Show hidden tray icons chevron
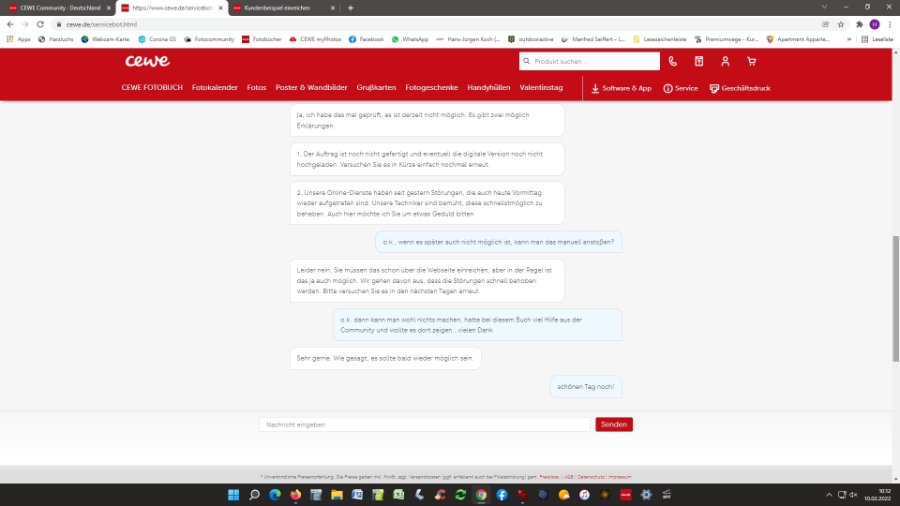 [x=829, y=495]
